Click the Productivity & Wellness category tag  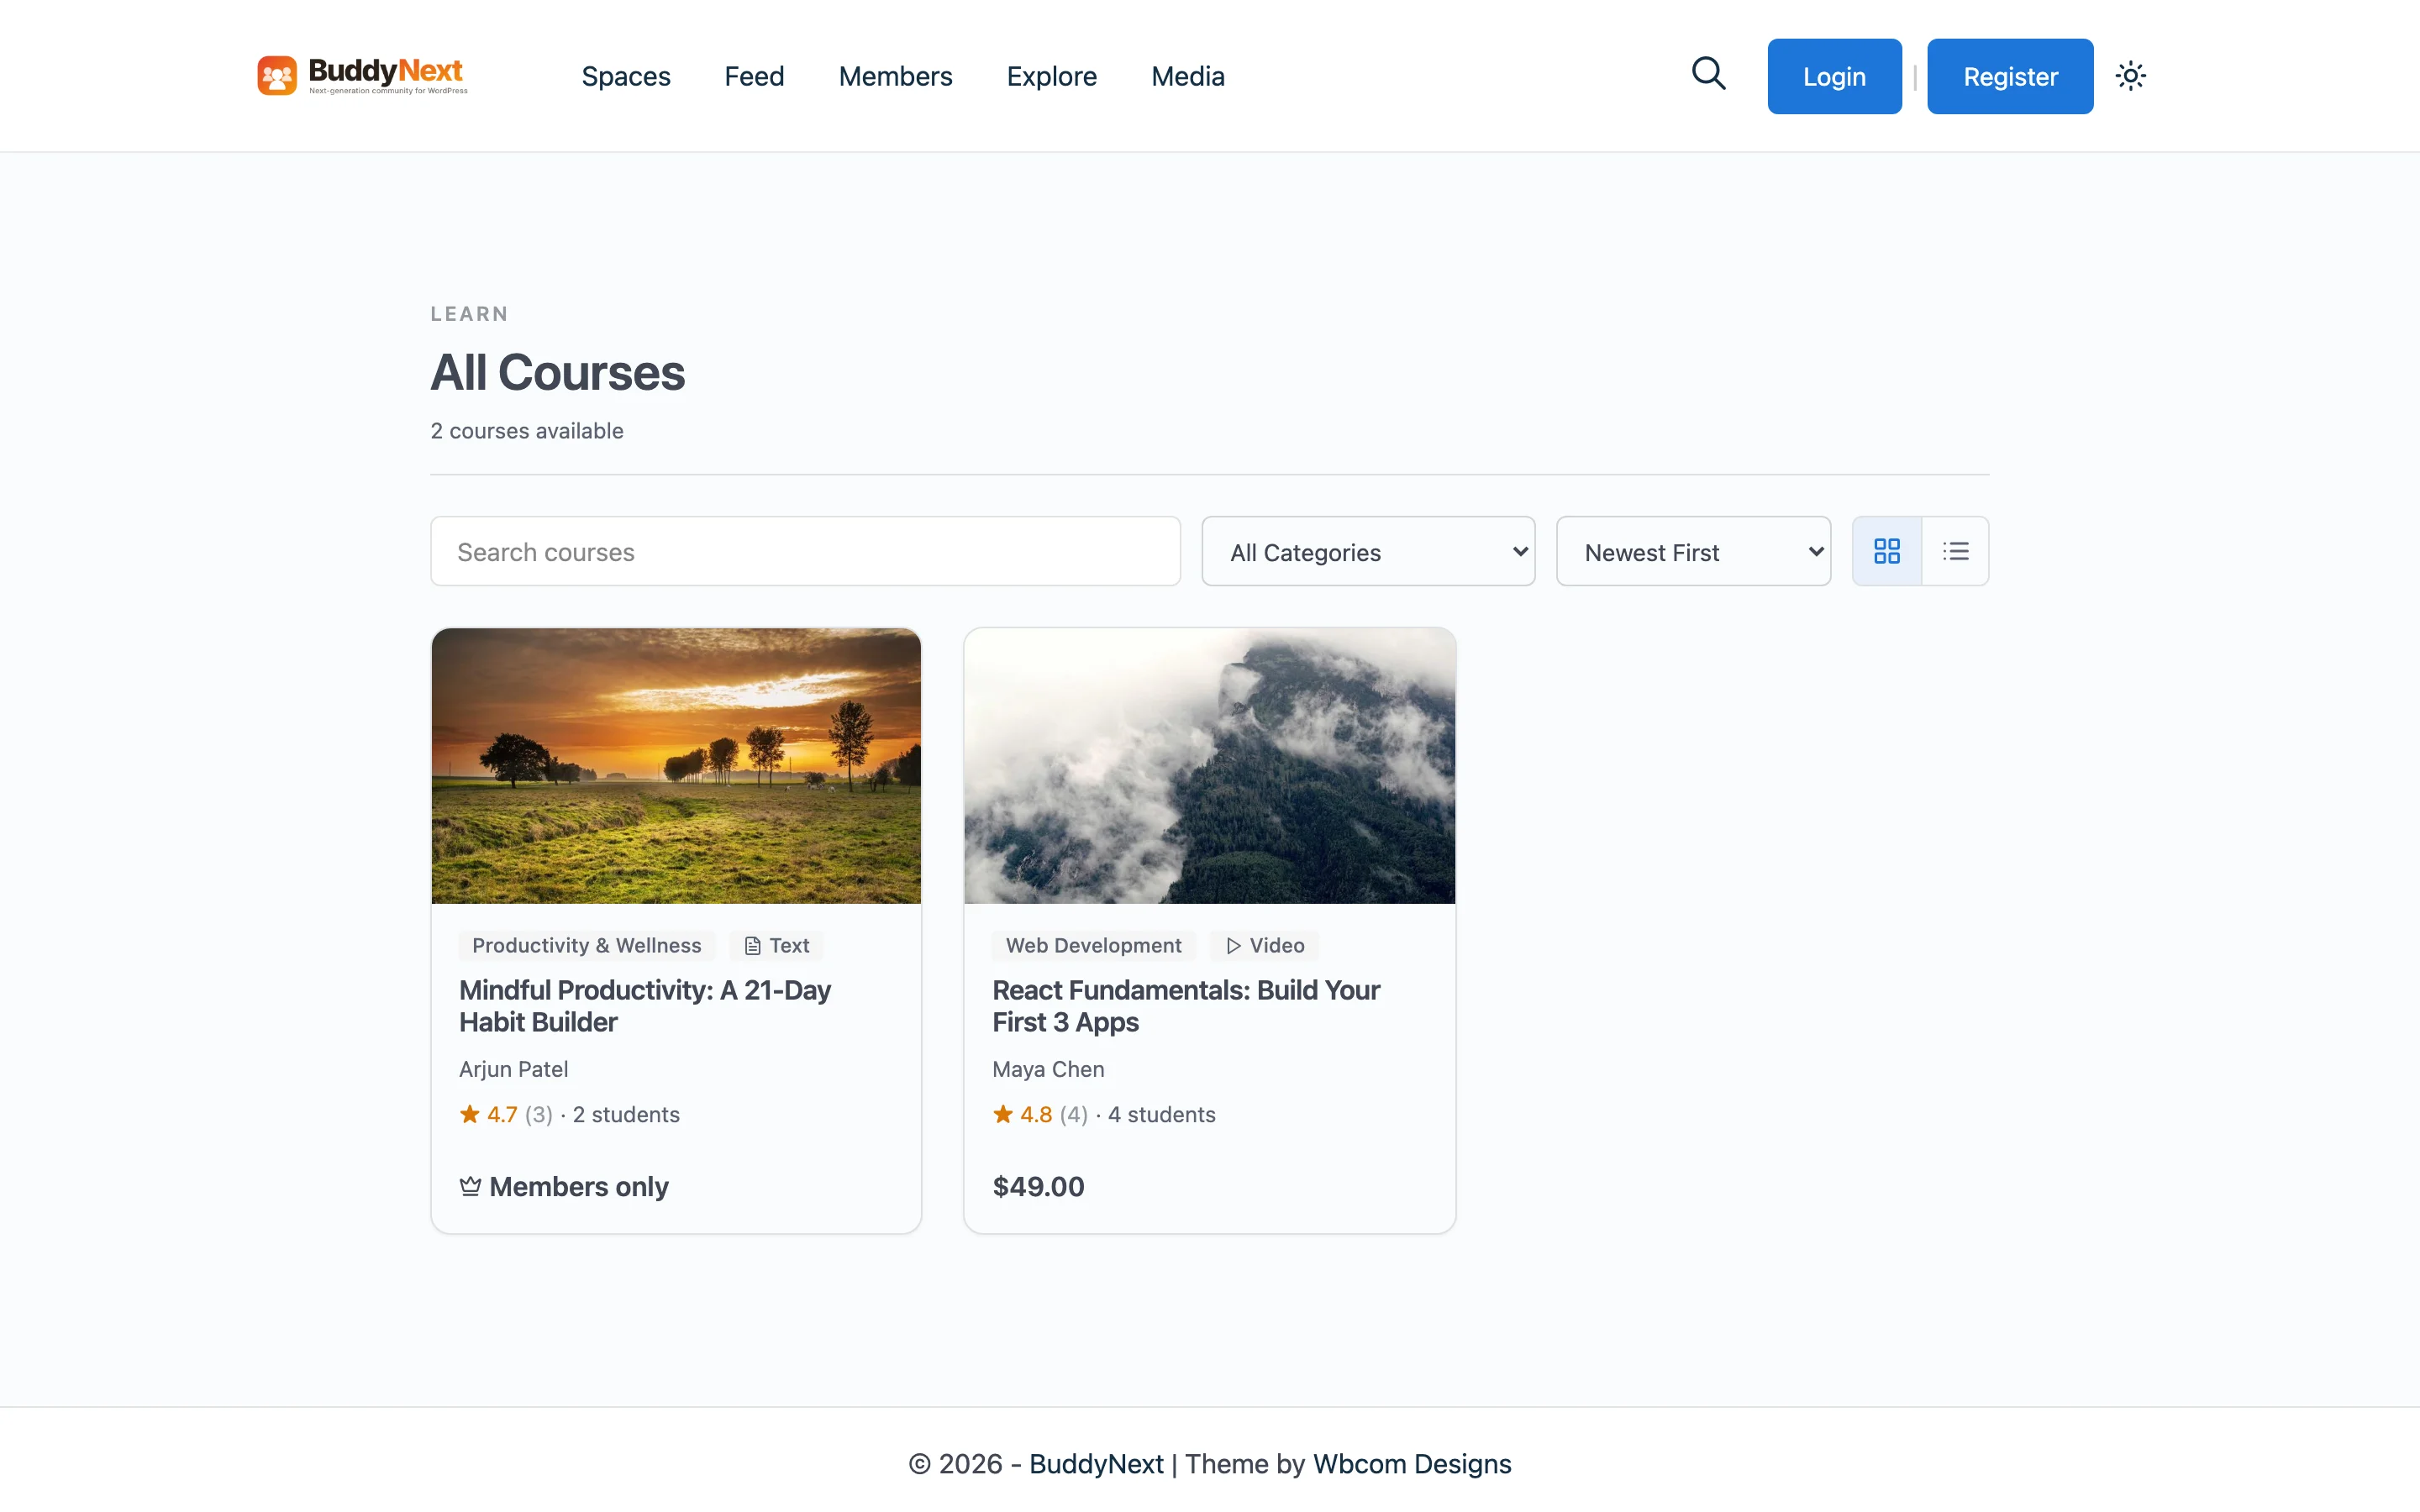click(587, 946)
